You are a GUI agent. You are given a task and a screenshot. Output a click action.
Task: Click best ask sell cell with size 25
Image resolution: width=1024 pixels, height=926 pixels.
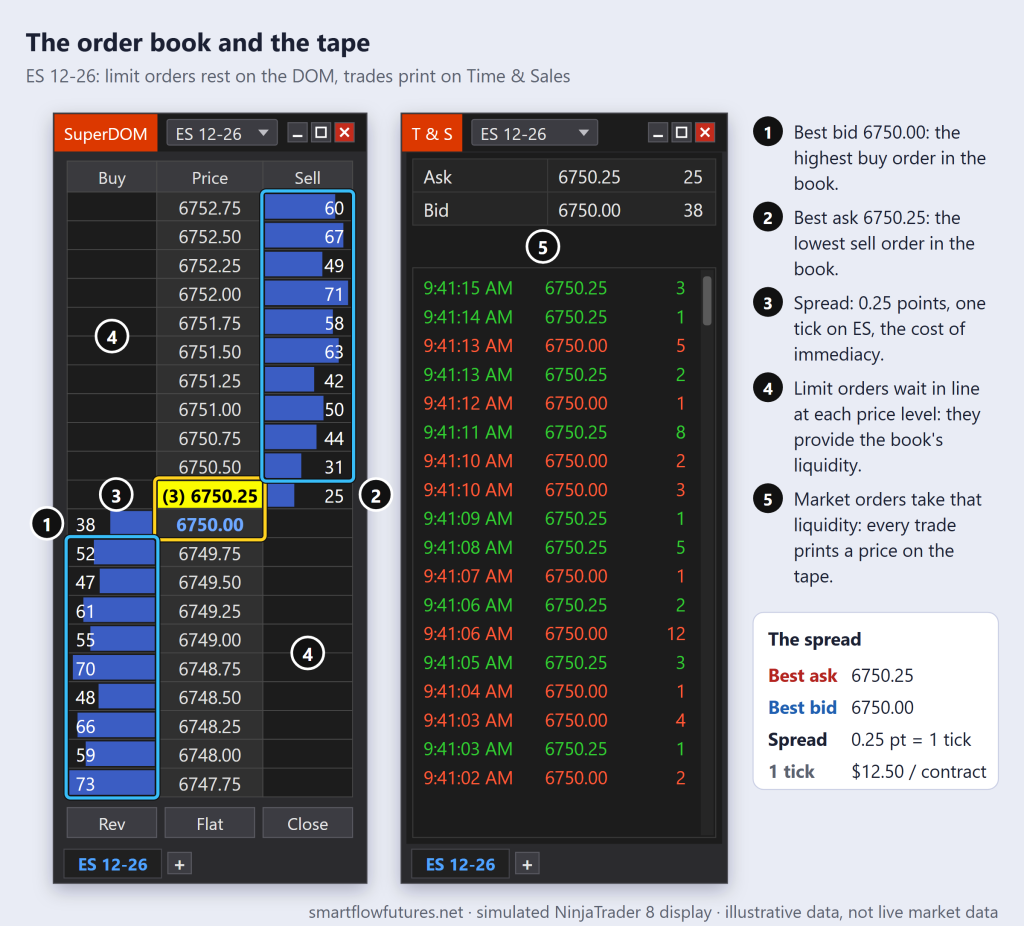308,496
